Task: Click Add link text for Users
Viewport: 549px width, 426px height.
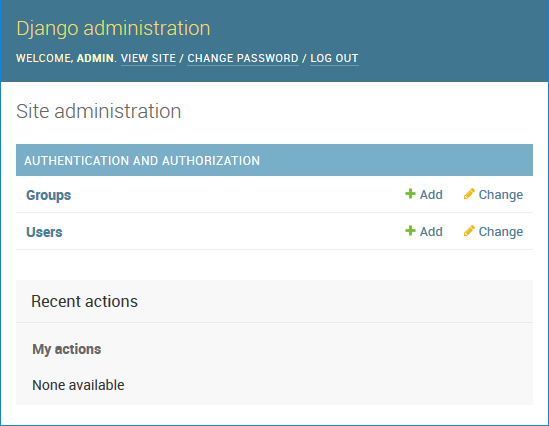Action: pyautogui.click(x=431, y=232)
